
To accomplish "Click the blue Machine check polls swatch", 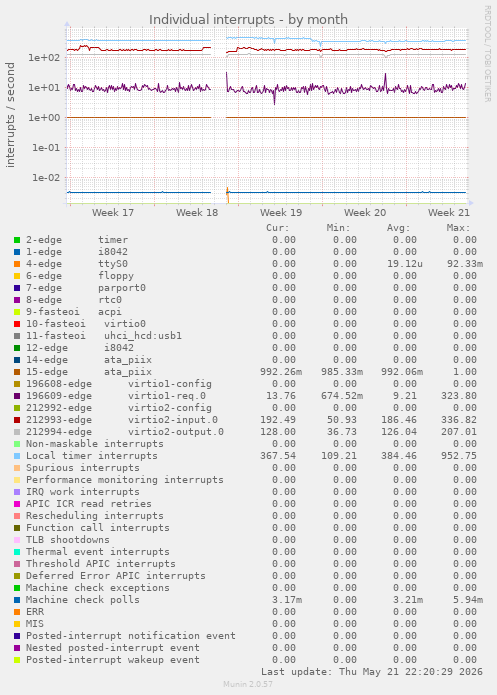I will pos(17,600).
